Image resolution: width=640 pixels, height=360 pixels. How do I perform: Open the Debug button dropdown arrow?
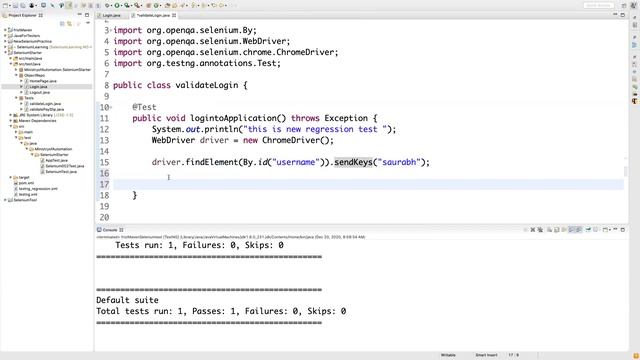coord(111,6)
